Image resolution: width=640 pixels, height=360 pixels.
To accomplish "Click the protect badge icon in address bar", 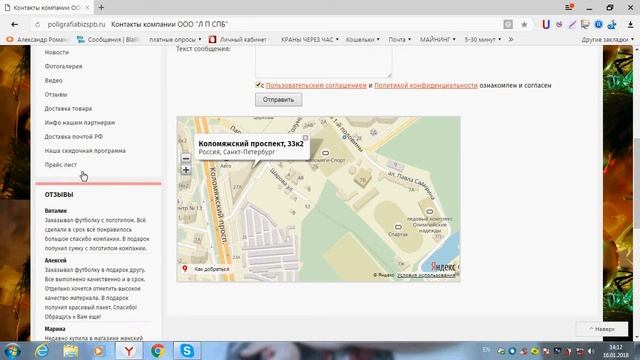I will pyautogui.click(x=508, y=24).
